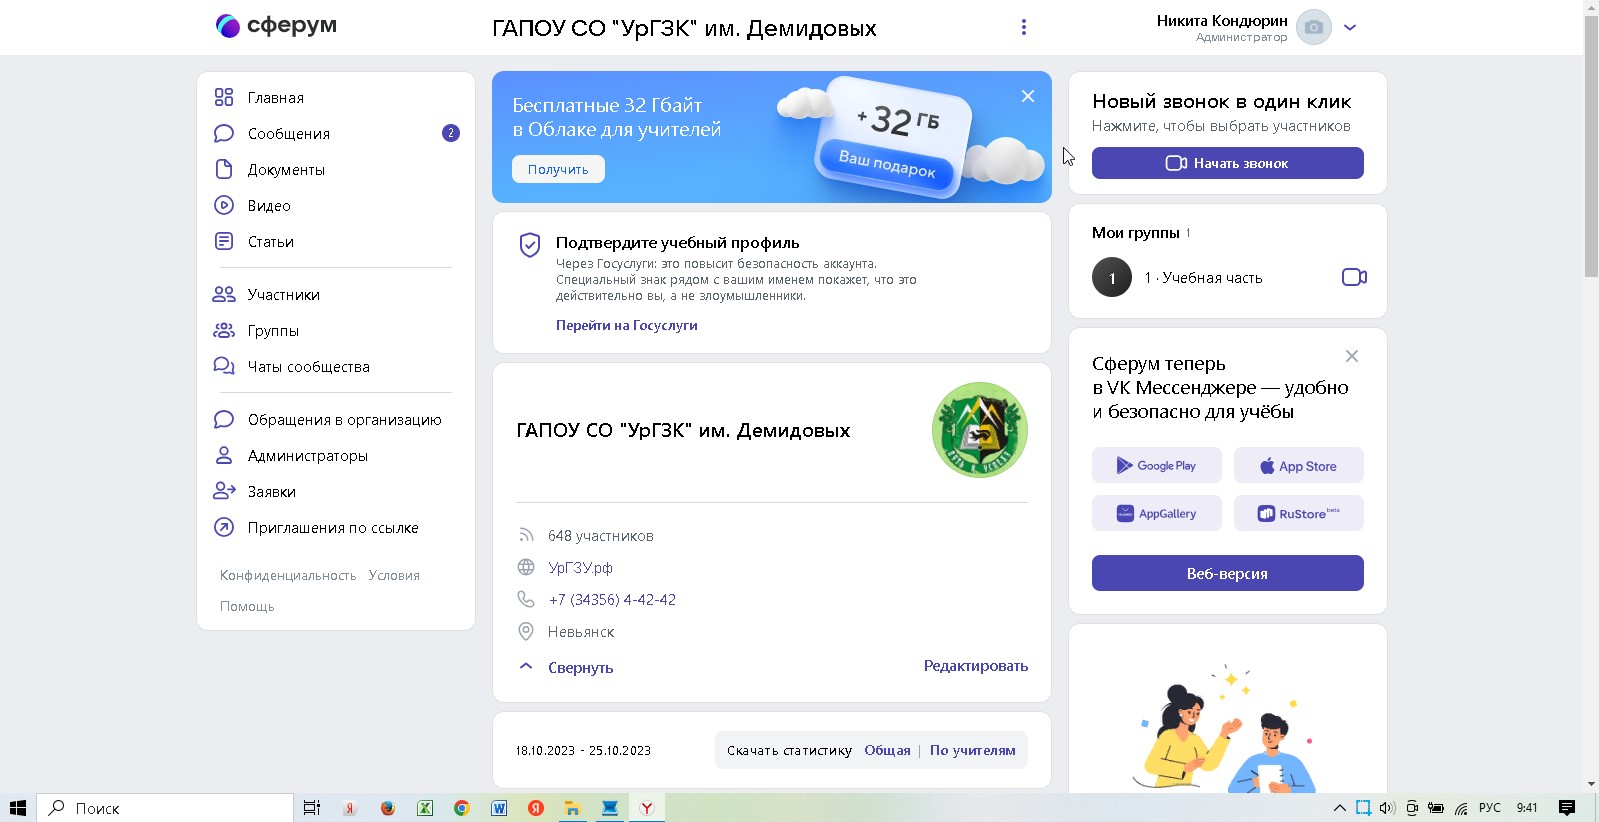Screen dimensions: 1599x822
Task: Click the Невьянск location text
Action: click(581, 632)
